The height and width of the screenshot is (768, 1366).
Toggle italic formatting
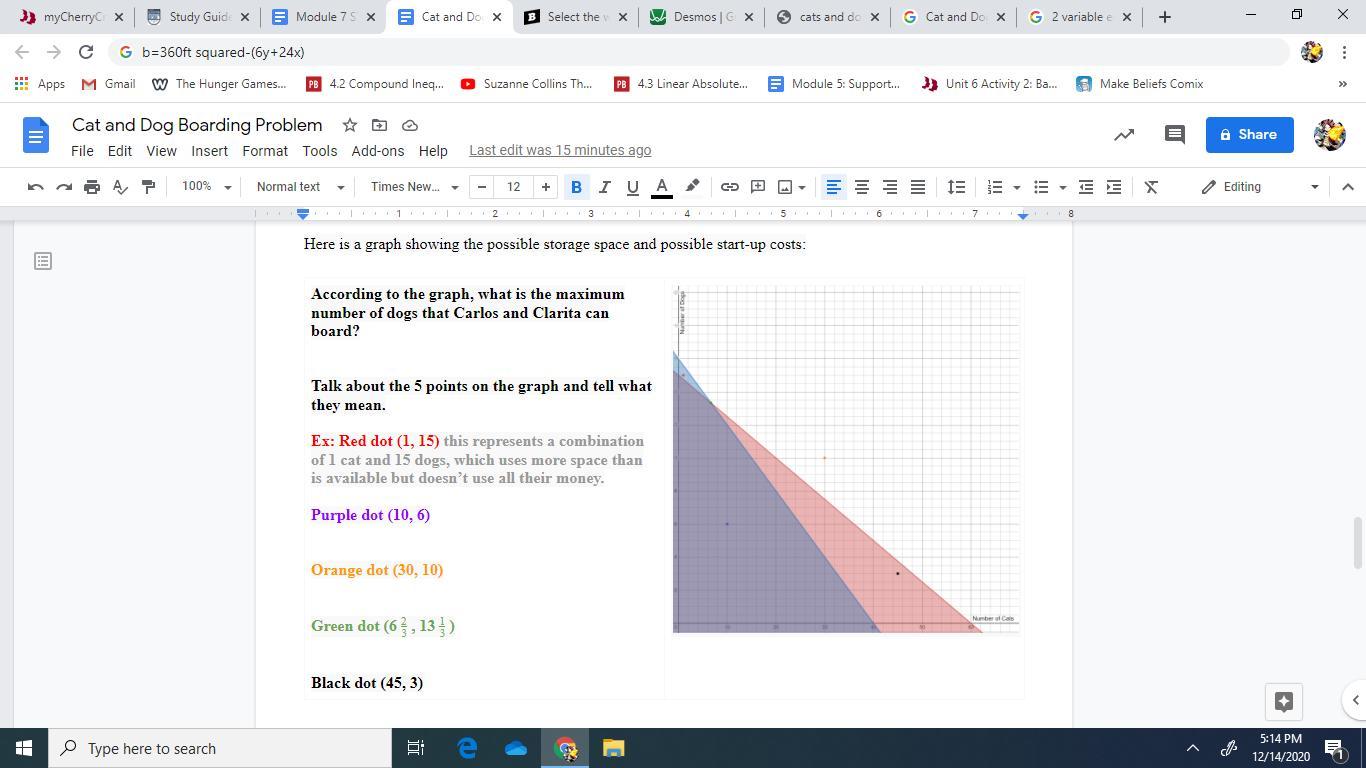[x=604, y=187]
